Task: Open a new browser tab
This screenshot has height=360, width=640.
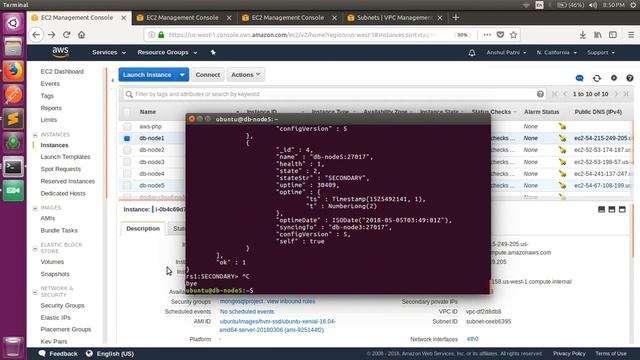Action: (456, 18)
